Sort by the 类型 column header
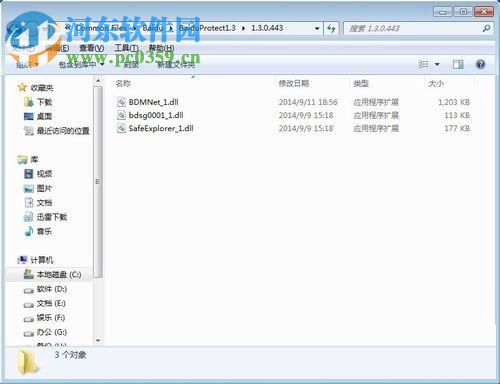The image size is (500, 384). (361, 83)
